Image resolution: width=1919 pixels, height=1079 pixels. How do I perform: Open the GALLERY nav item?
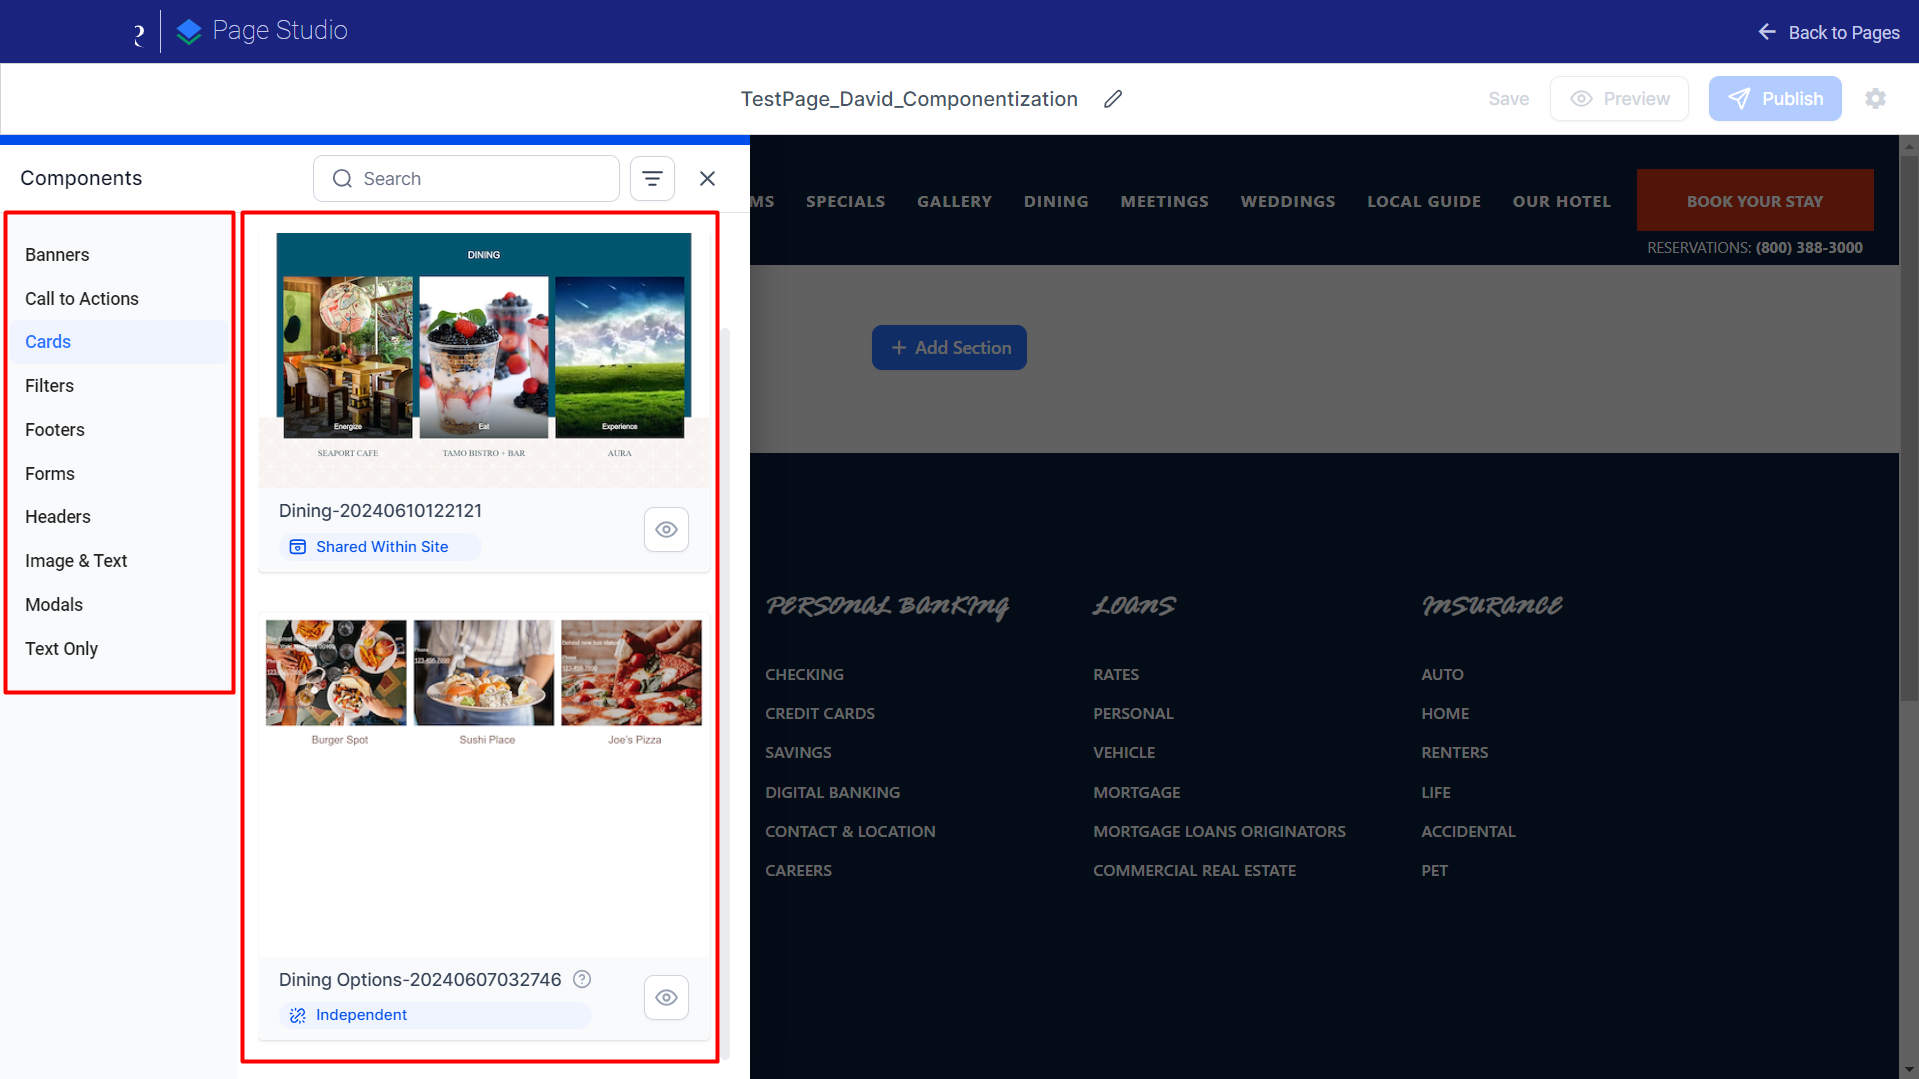tap(954, 201)
